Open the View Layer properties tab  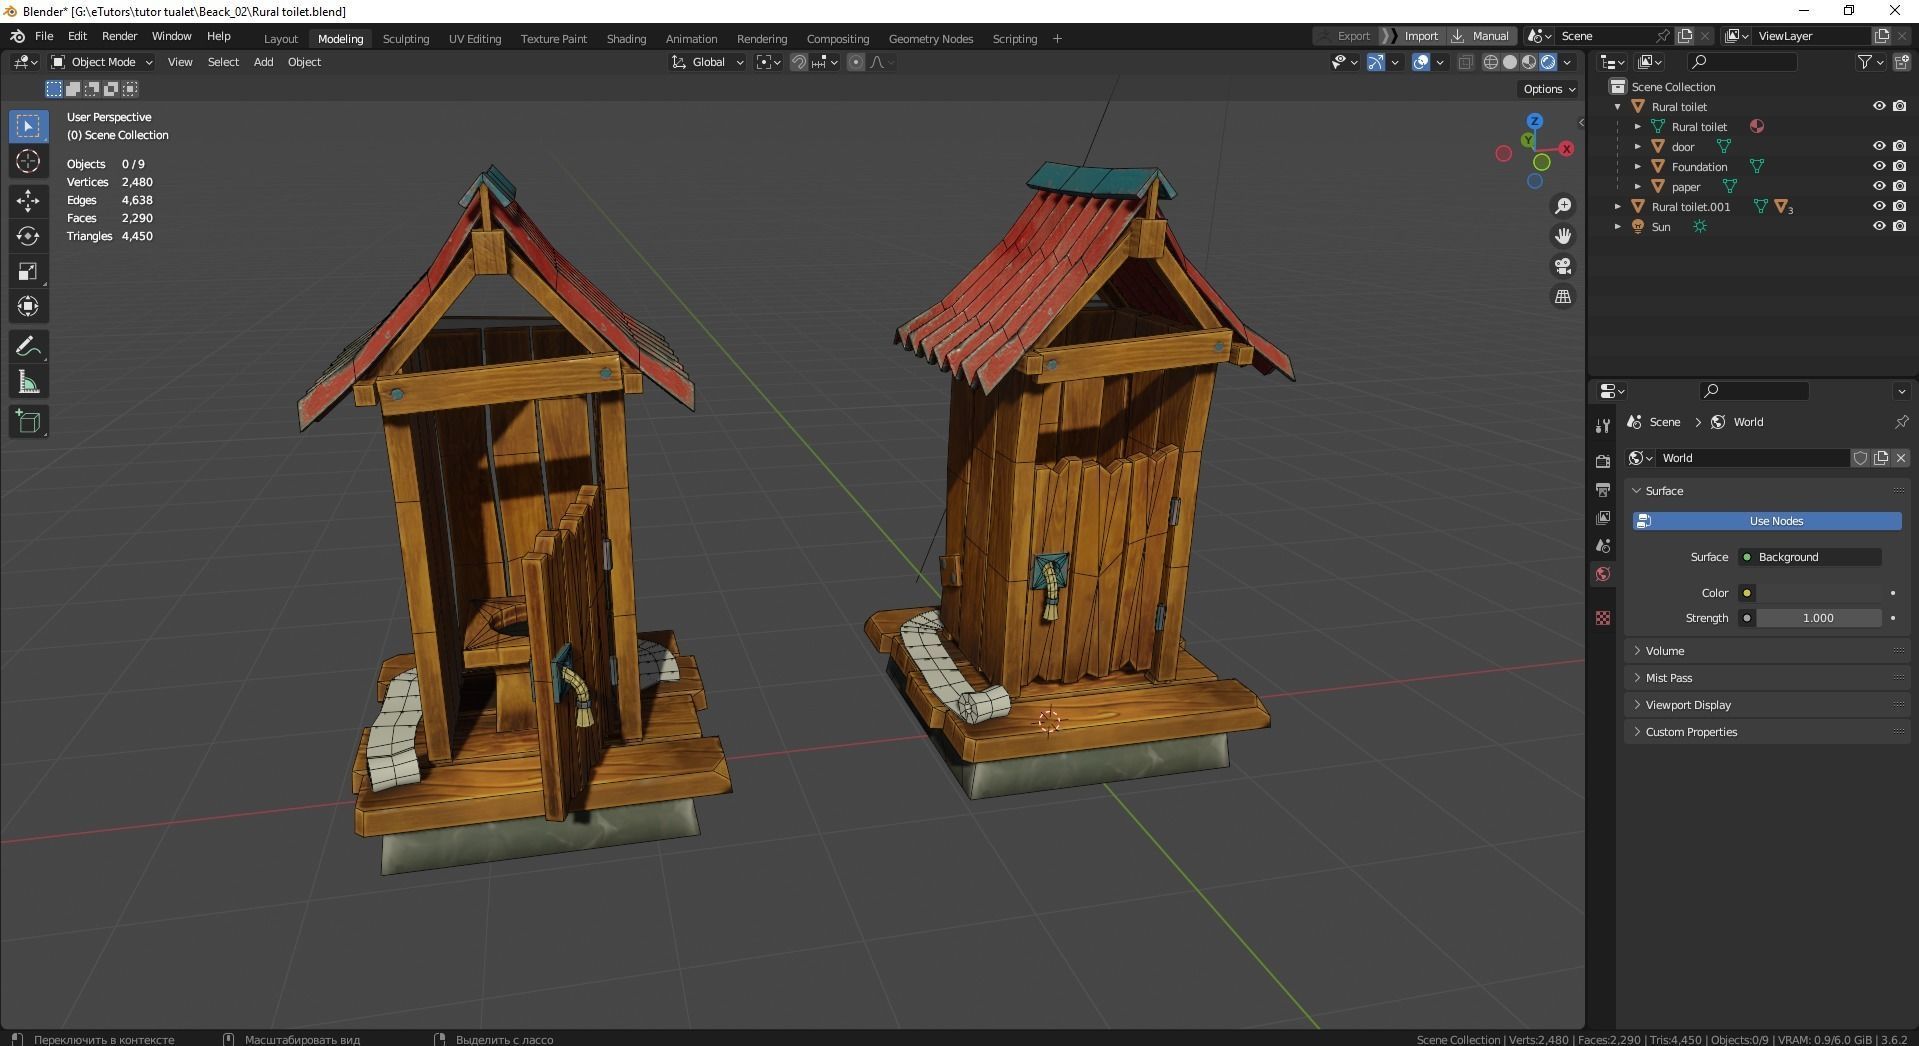(1603, 518)
